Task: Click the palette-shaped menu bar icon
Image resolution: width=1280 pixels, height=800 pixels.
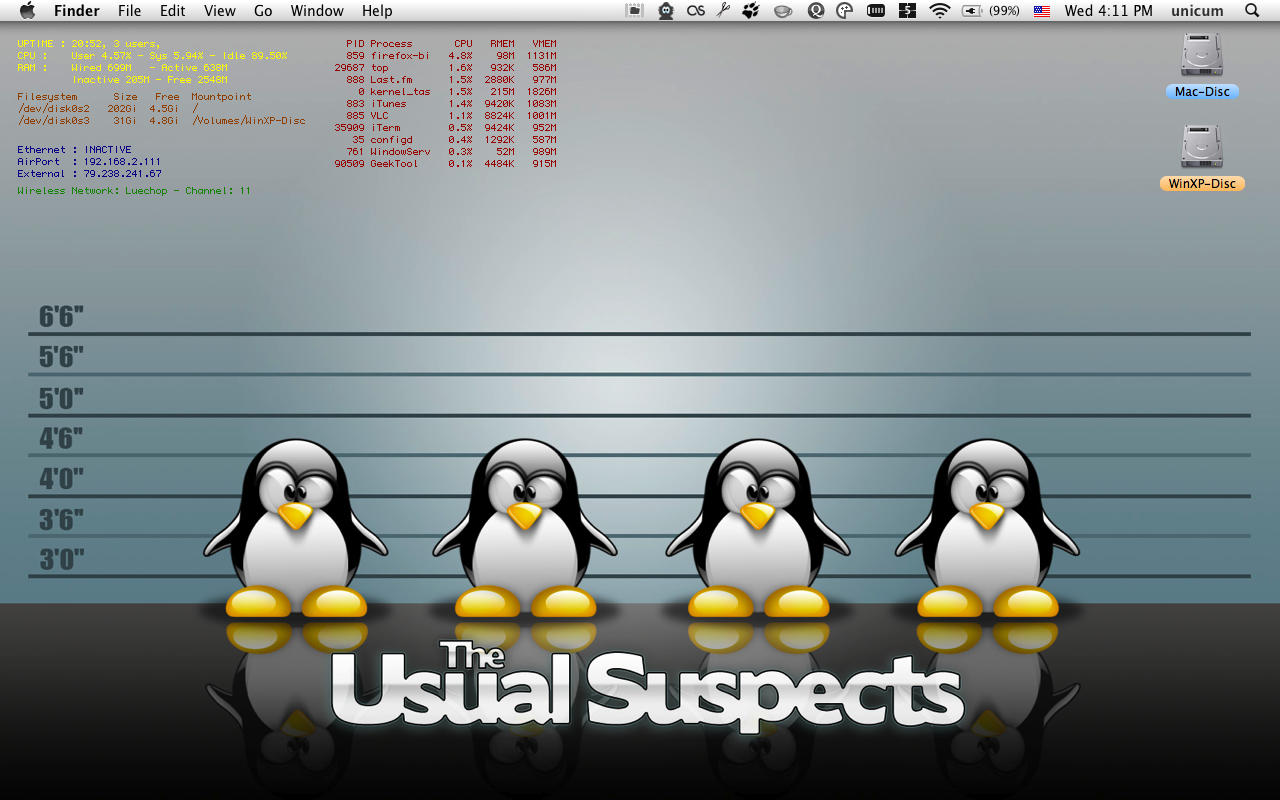Action: pos(845,11)
